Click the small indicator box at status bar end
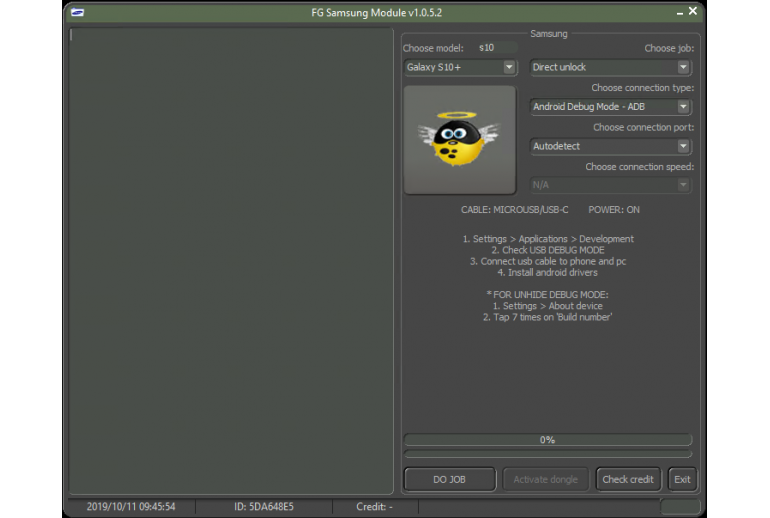Viewport: 770px width, 518px height. tap(680, 507)
